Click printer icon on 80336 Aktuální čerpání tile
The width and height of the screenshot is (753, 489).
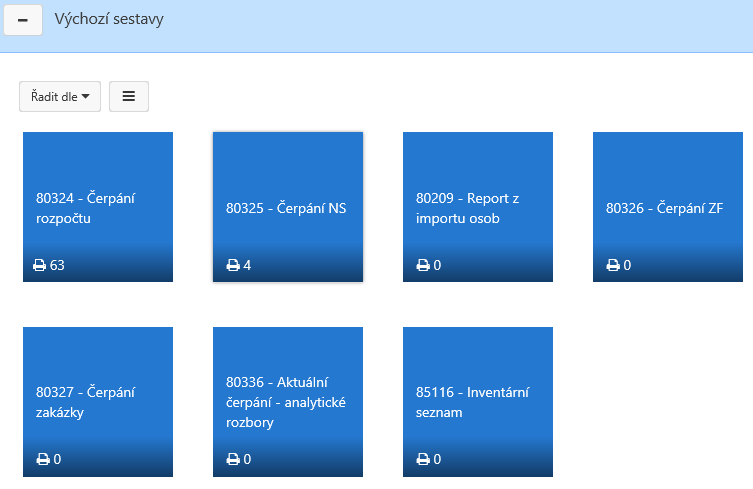(x=233, y=459)
